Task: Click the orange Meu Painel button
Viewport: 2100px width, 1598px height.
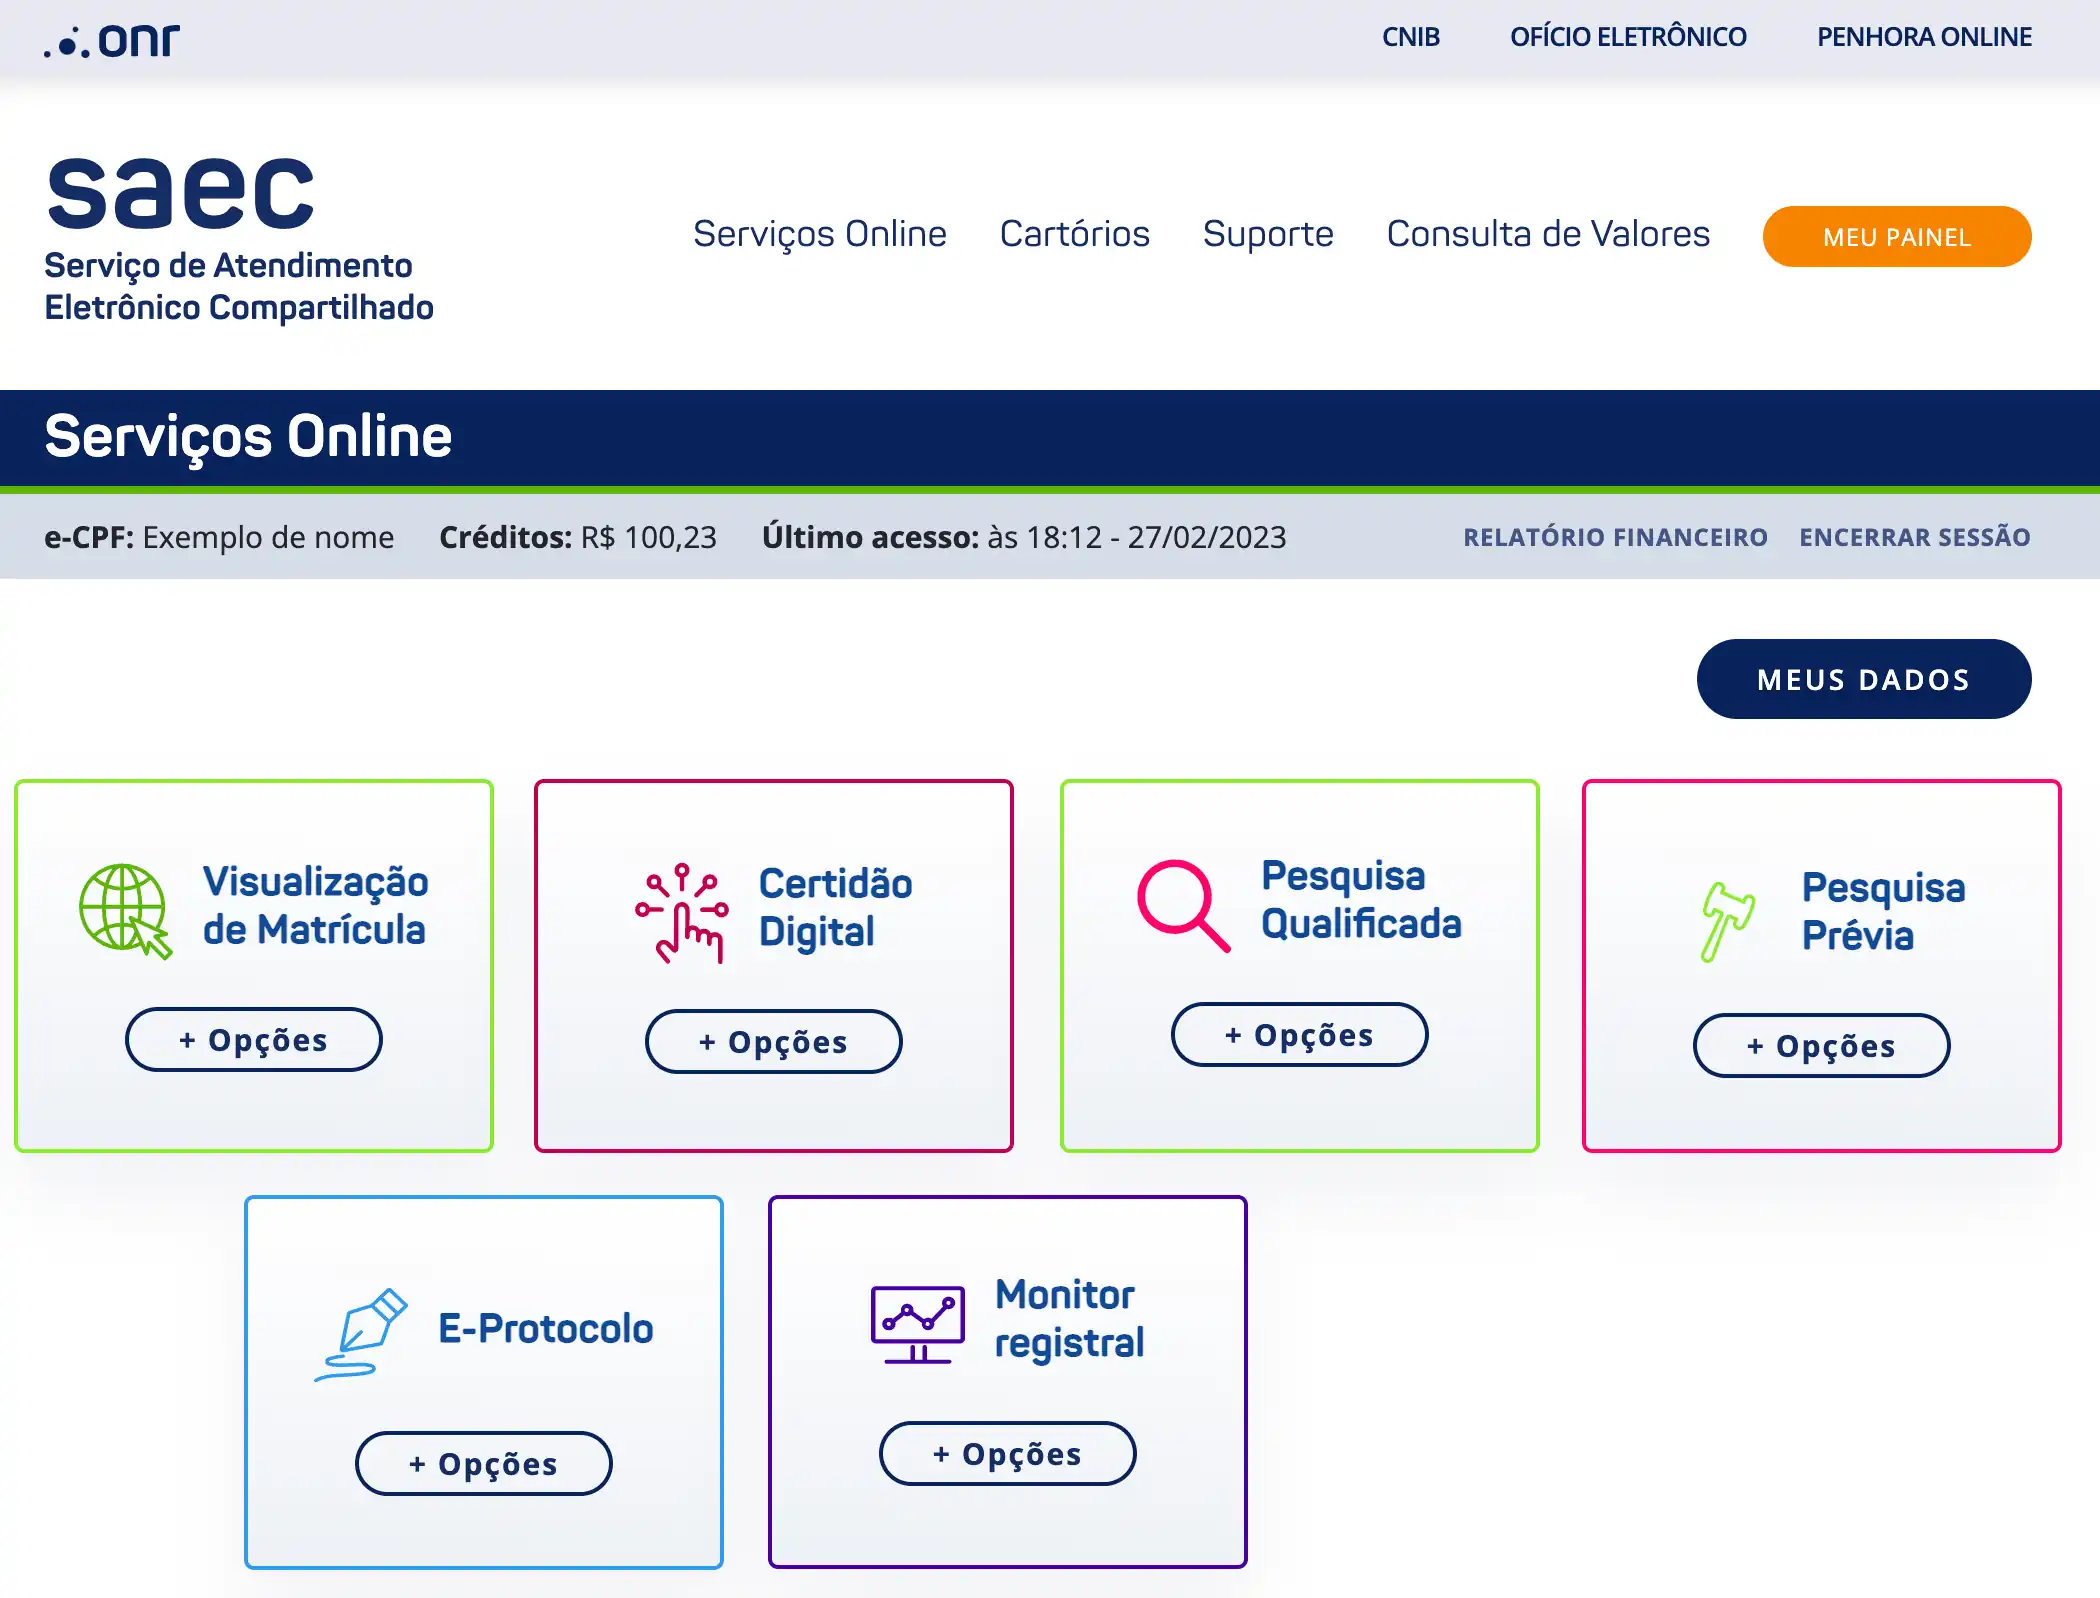Action: coord(1896,237)
